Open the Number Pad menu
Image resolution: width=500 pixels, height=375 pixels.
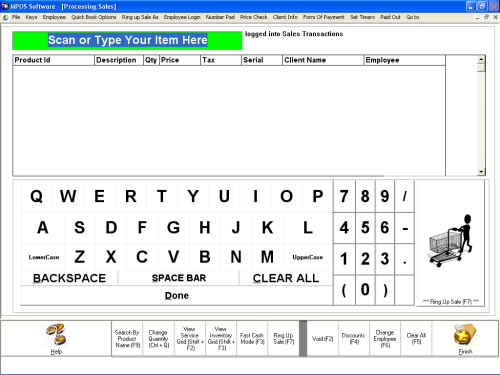coord(220,17)
